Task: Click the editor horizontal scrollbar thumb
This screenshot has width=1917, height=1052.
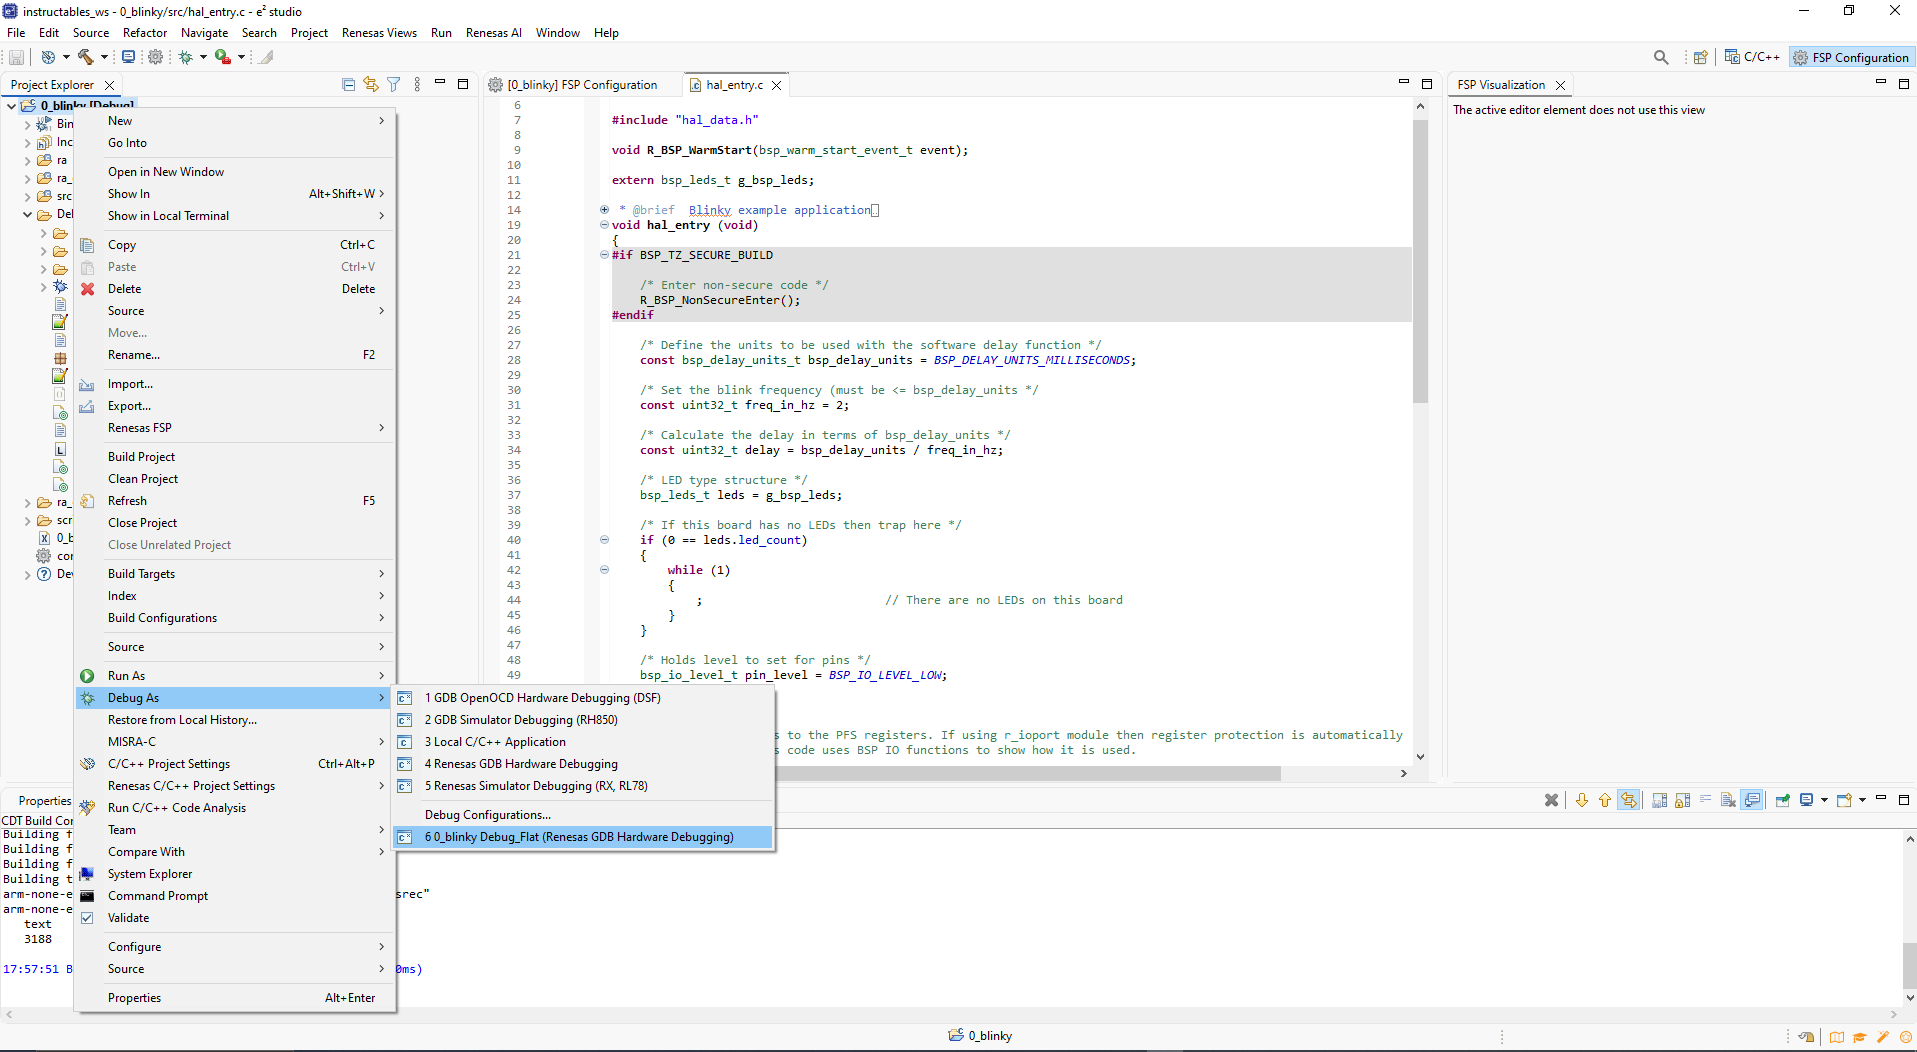Action: pyautogui.click(x=1030, y=773)
